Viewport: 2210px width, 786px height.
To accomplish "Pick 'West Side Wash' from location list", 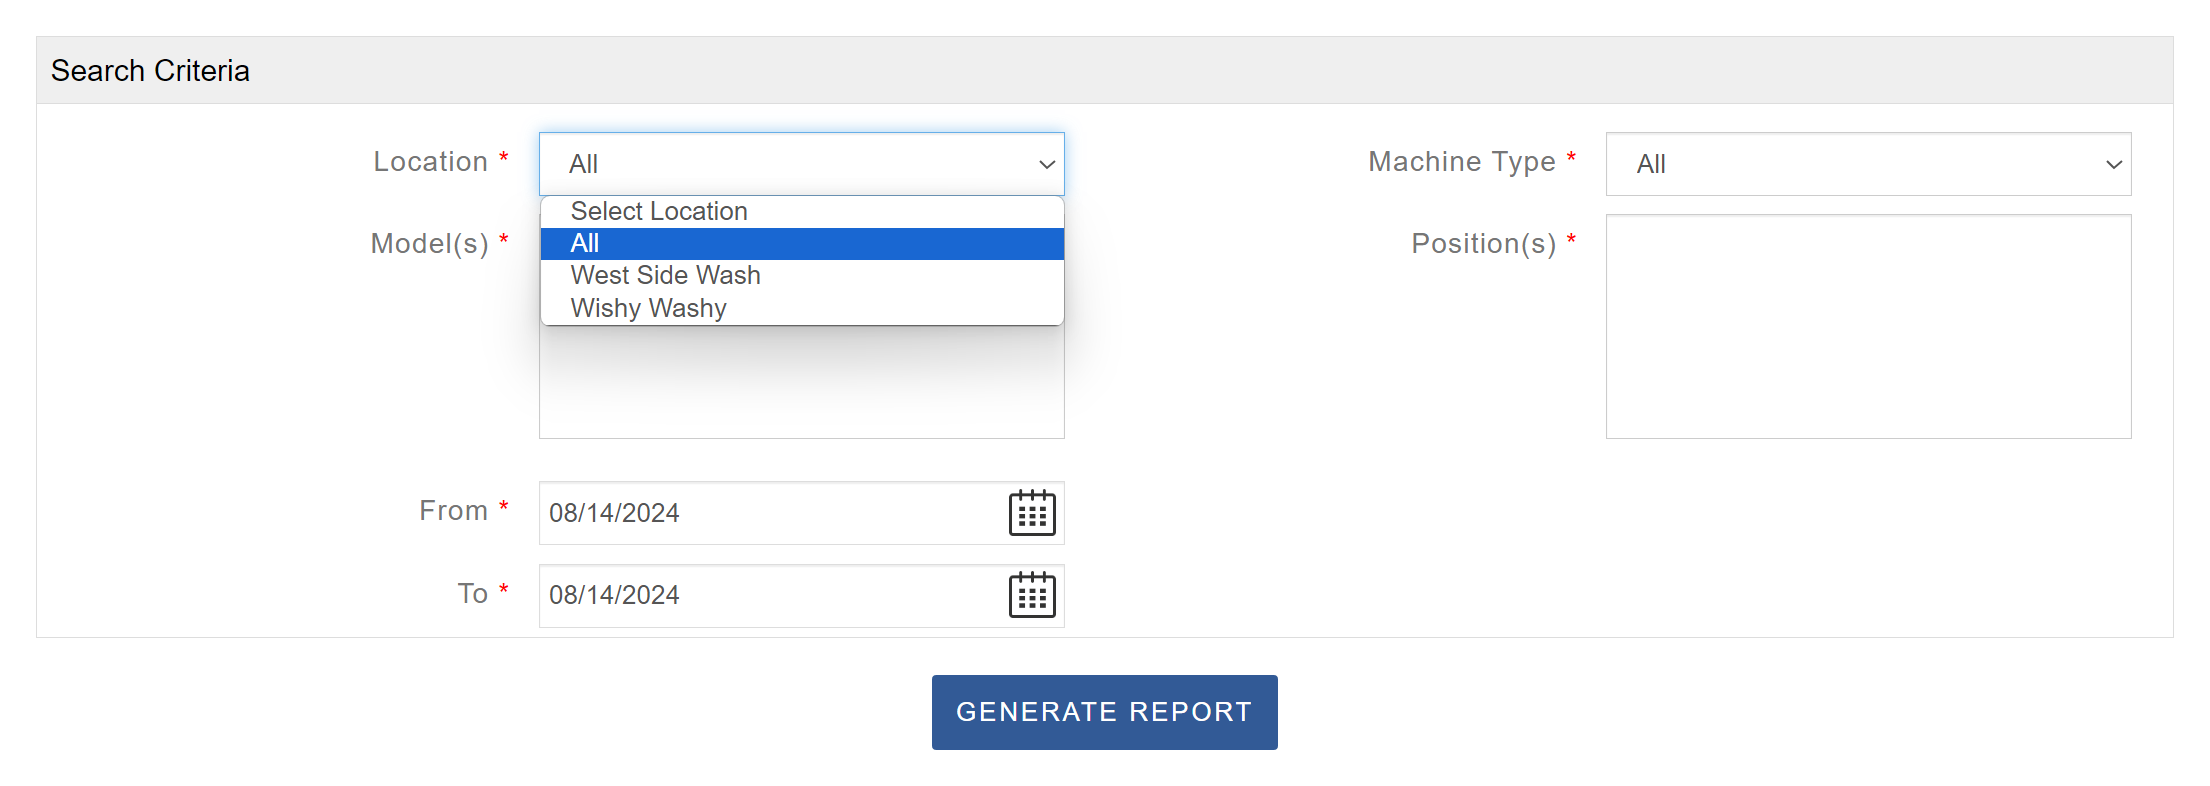I will (x=665, y=275).
